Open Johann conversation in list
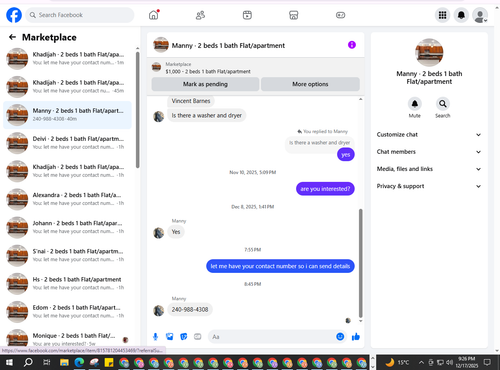Screen dimensions: 500x370 pyautogui.click(x=67, y=227)
